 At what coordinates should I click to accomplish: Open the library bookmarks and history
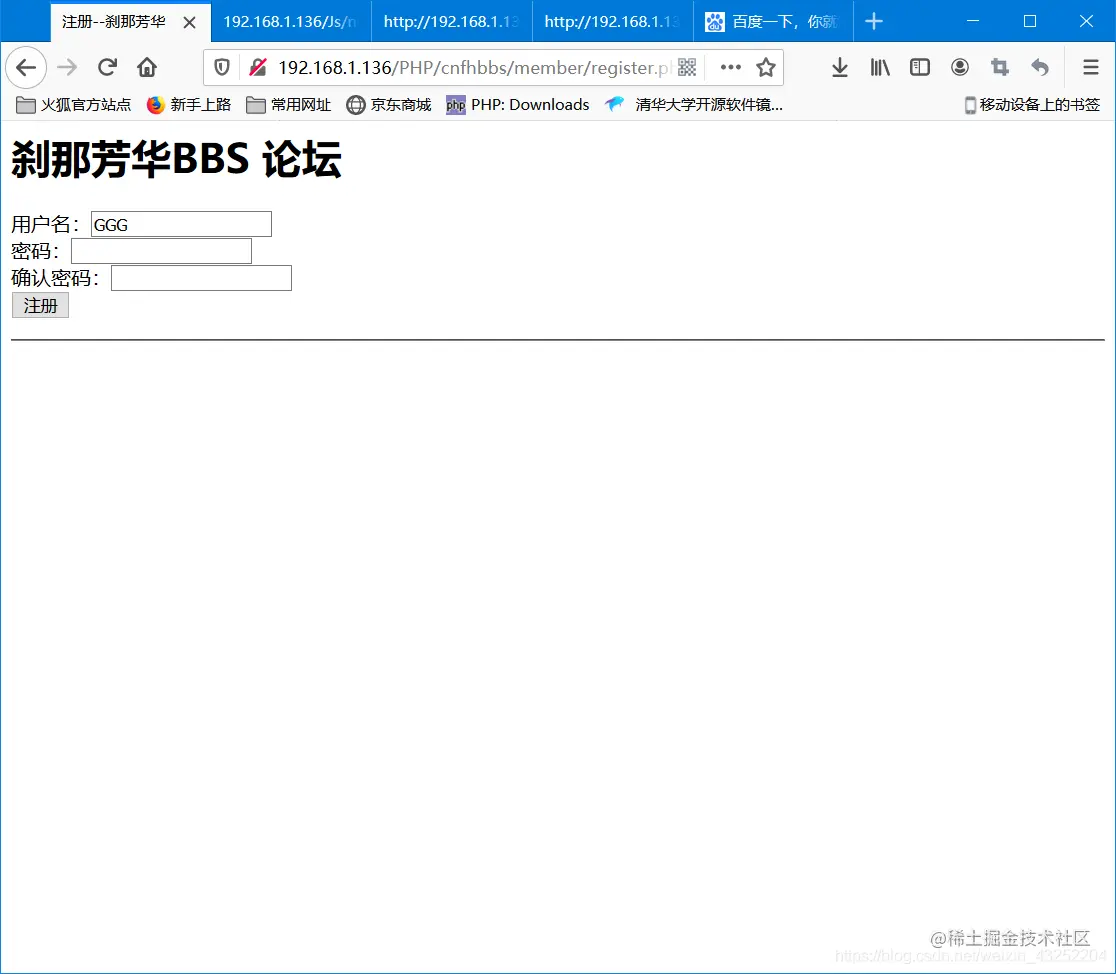[x=880, y=68]
